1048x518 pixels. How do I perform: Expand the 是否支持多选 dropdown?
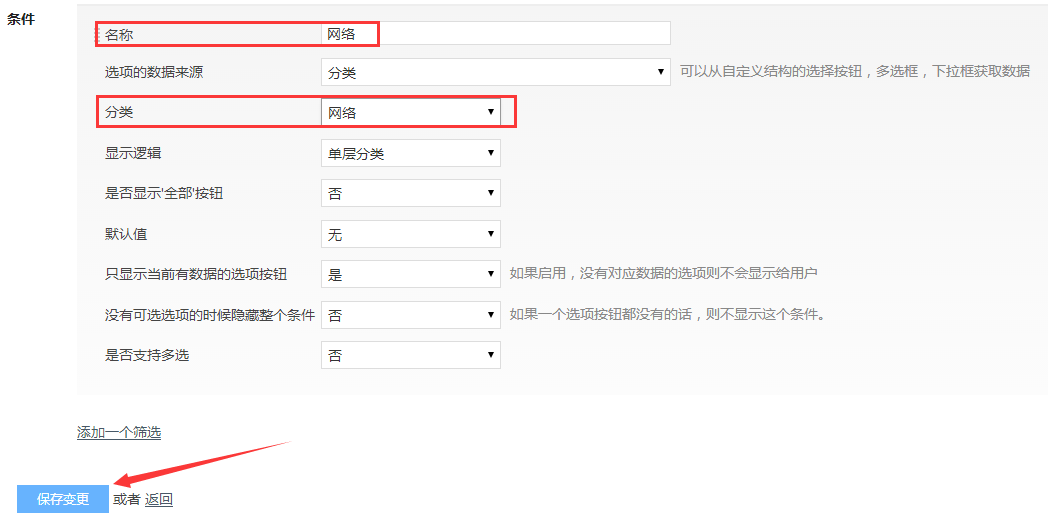pyautogui.click(x=410, y=355)
